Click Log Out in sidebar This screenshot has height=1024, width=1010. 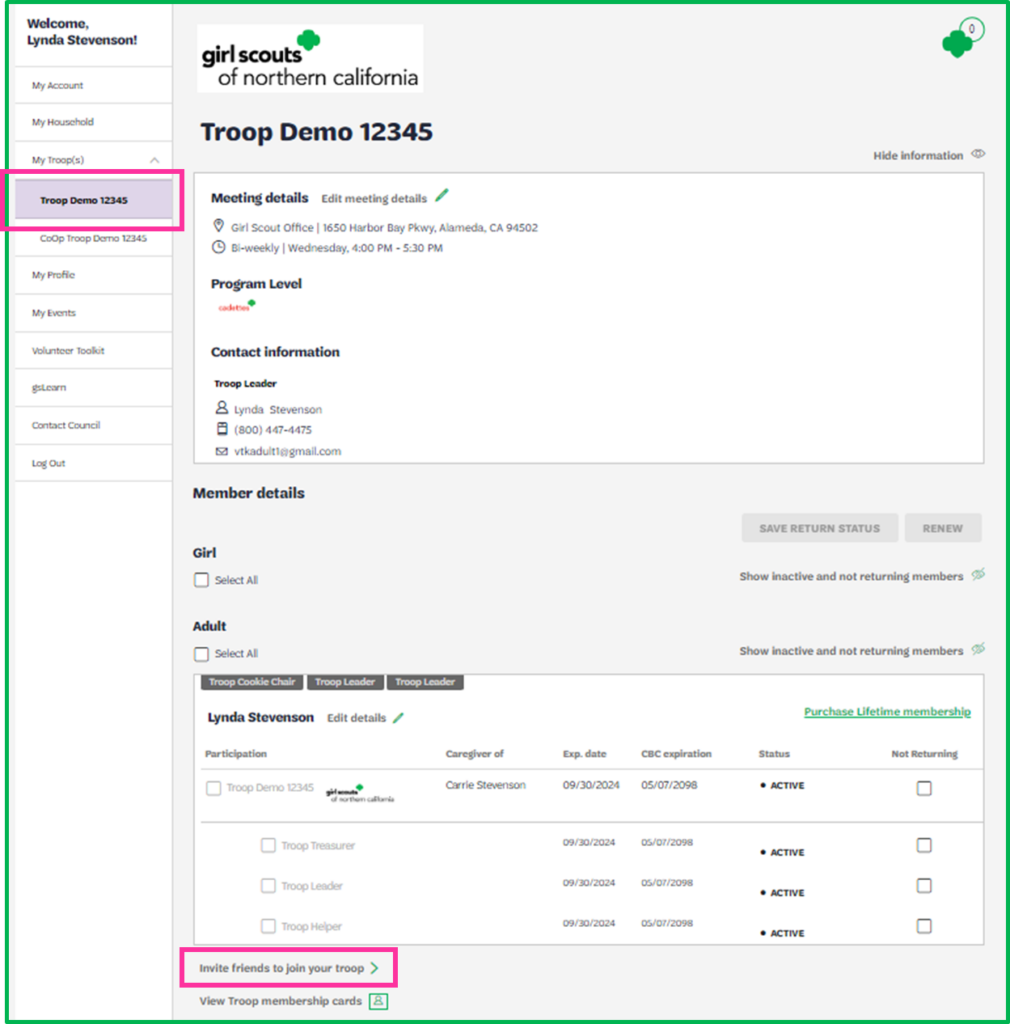pyautogui.click(x=93, y=463)
